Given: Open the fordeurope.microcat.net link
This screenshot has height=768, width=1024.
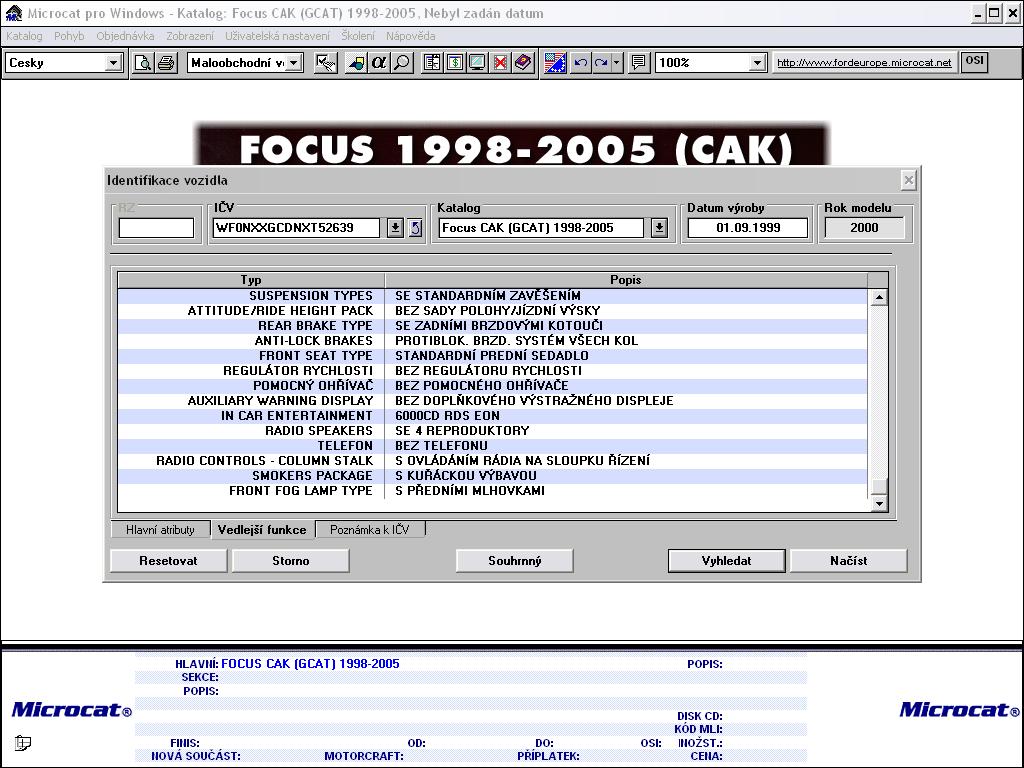Looking at the screenshot, I should click(x=864, y=63).
